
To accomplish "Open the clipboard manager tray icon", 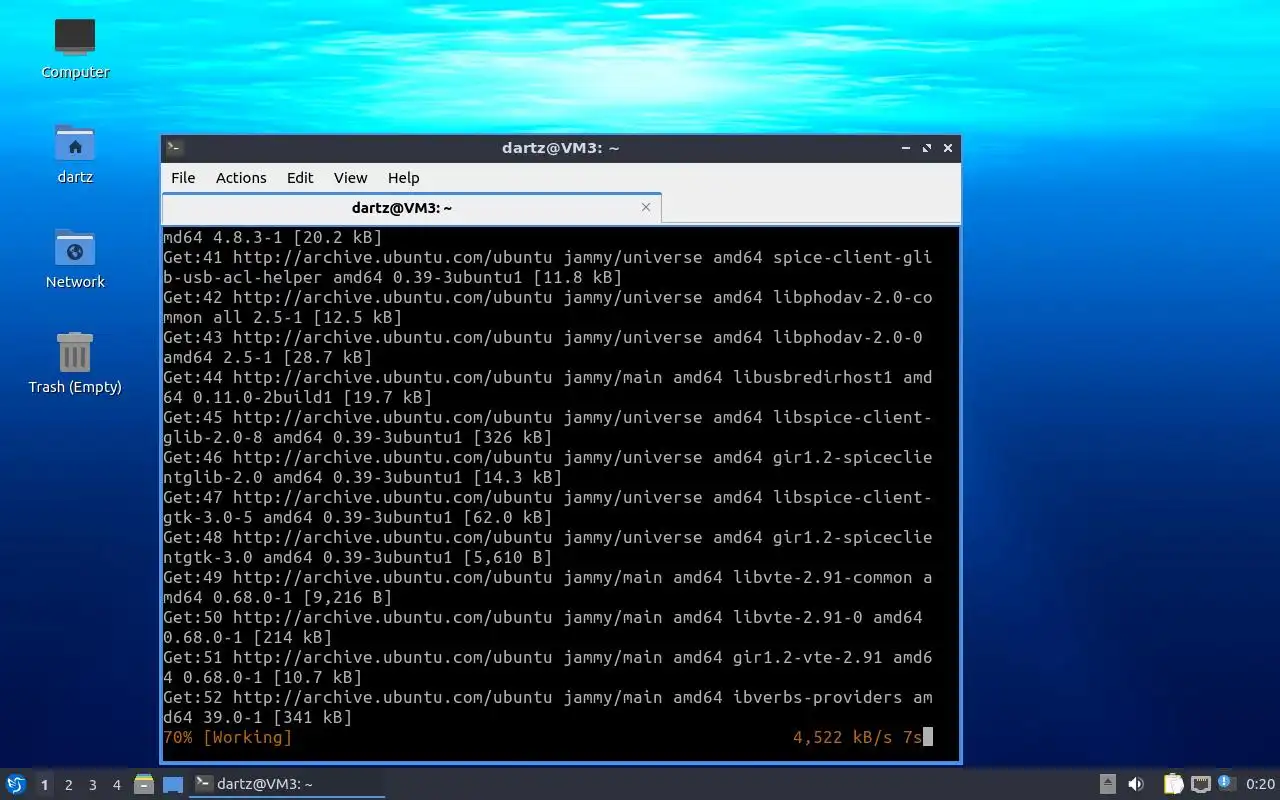I will pyautogui.click(x=1173, y=784).
